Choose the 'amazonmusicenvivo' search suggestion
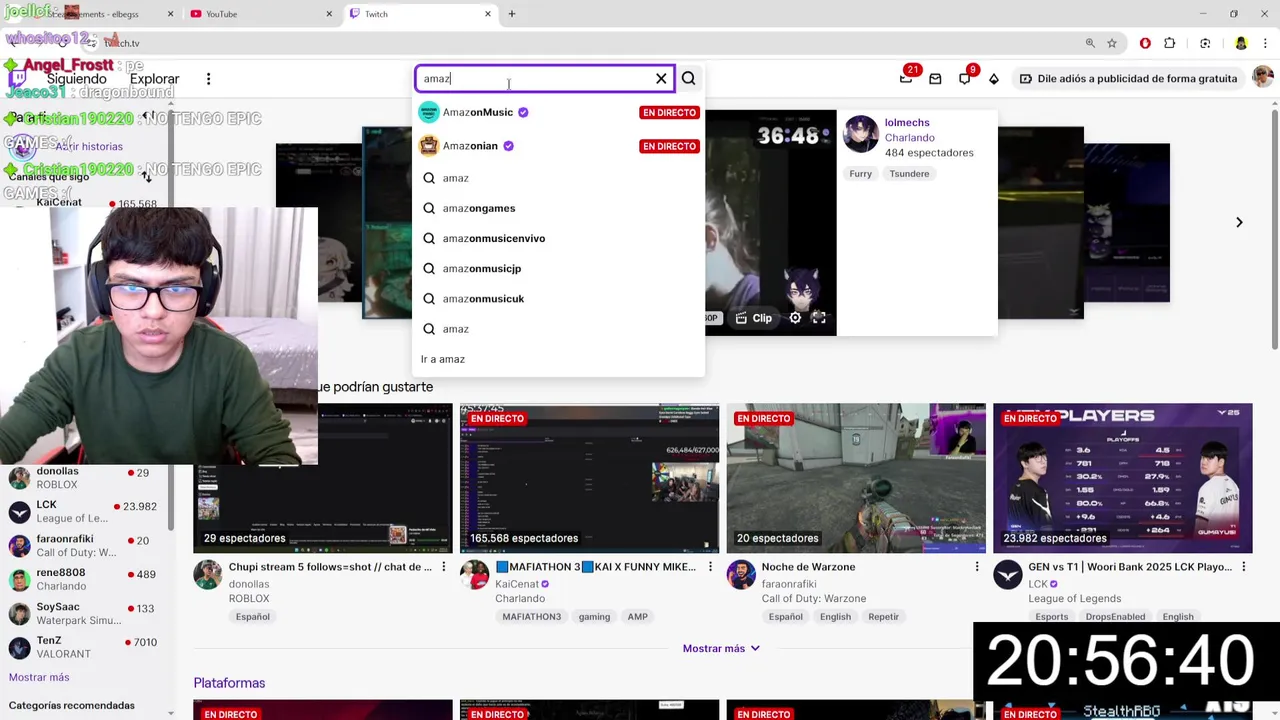The image size is (1280, 720). (x=558, y=238)
